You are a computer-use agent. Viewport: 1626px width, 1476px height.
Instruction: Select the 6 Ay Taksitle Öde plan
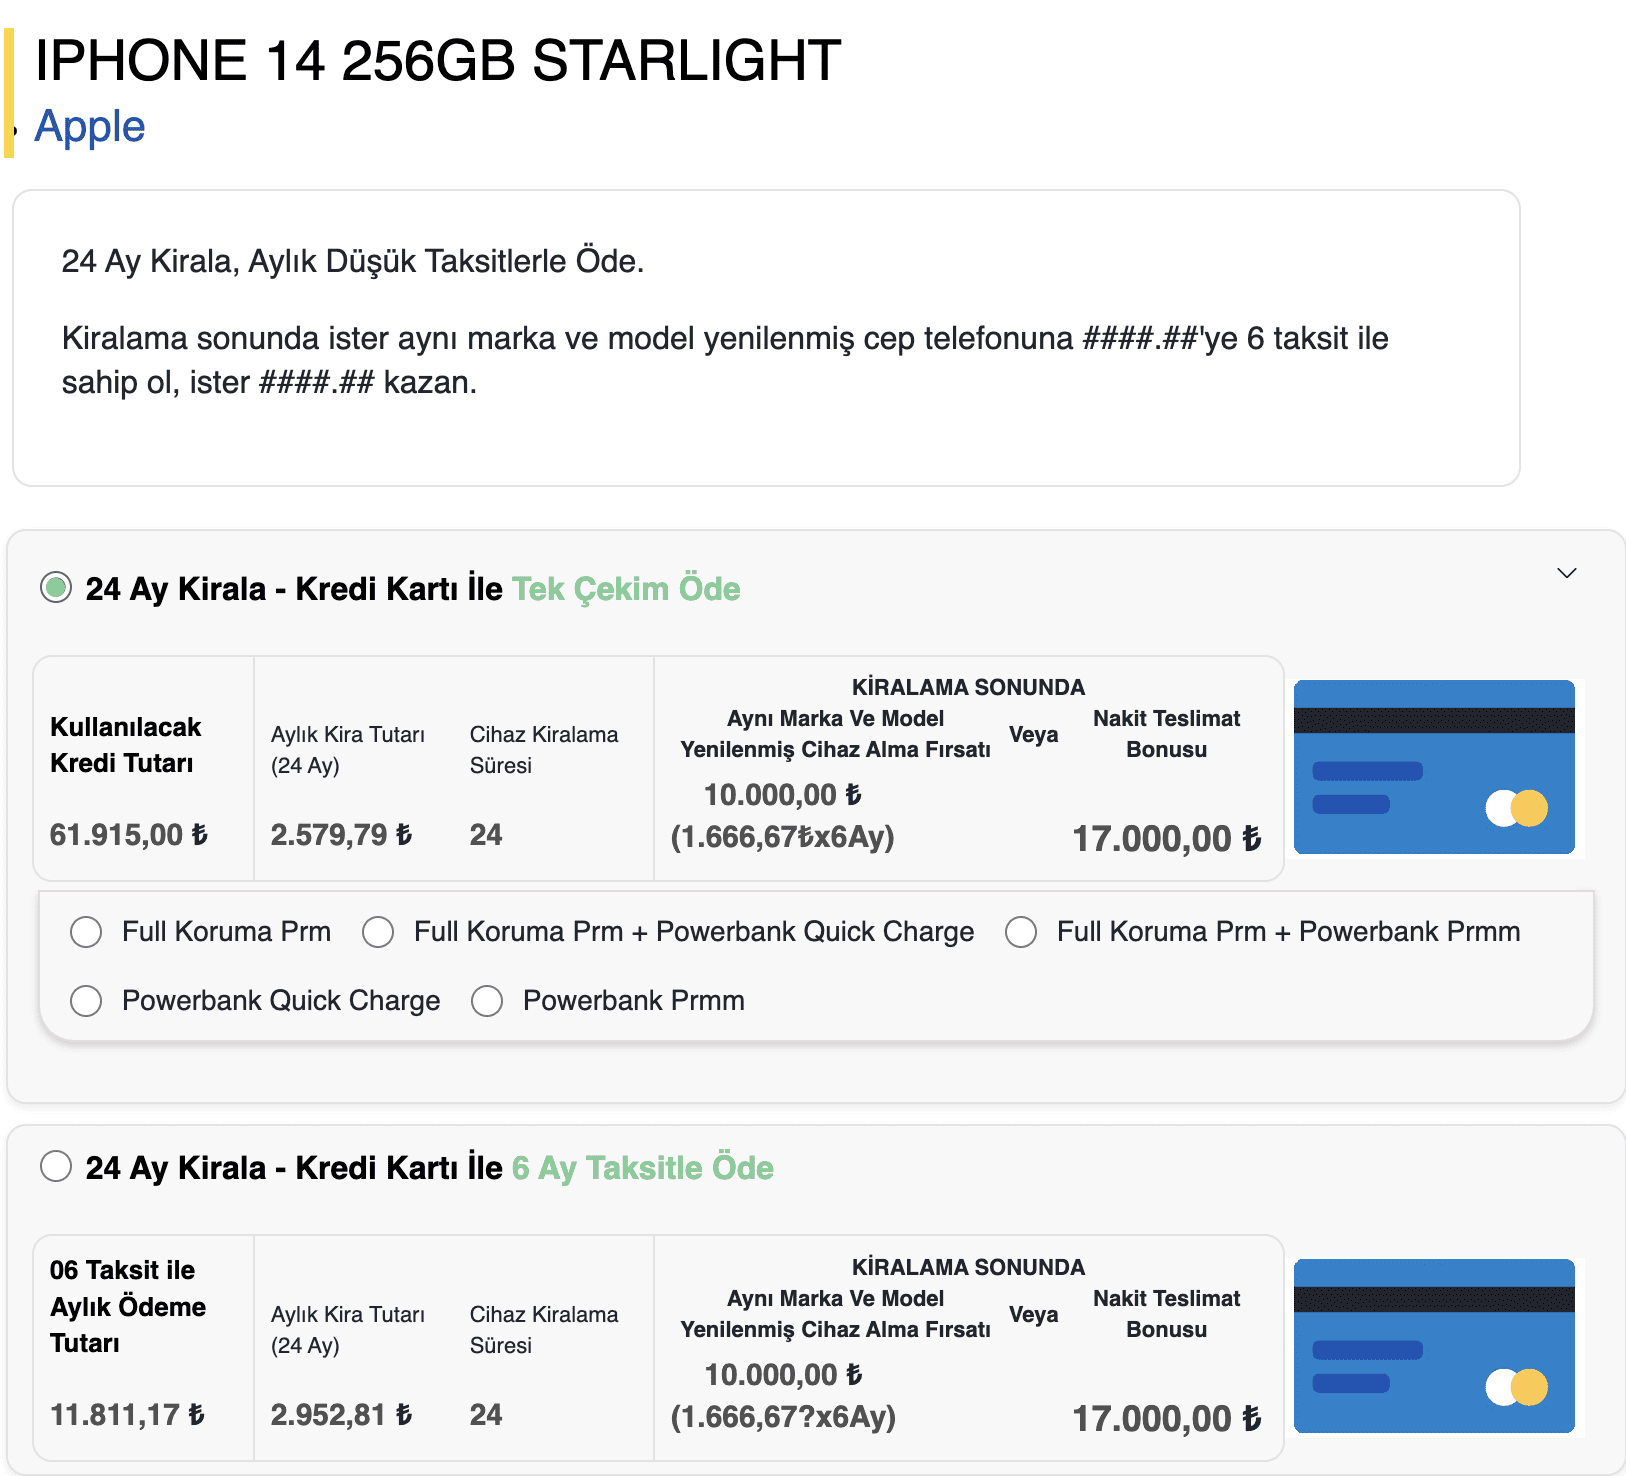pos(56,1166)
